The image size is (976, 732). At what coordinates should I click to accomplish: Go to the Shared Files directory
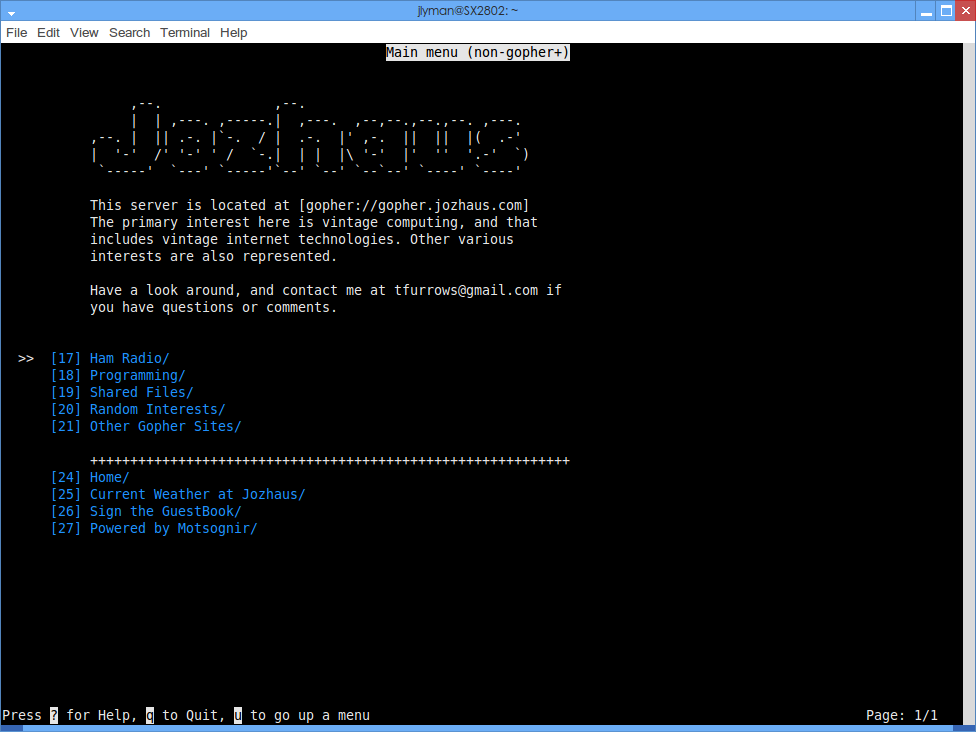141,392
